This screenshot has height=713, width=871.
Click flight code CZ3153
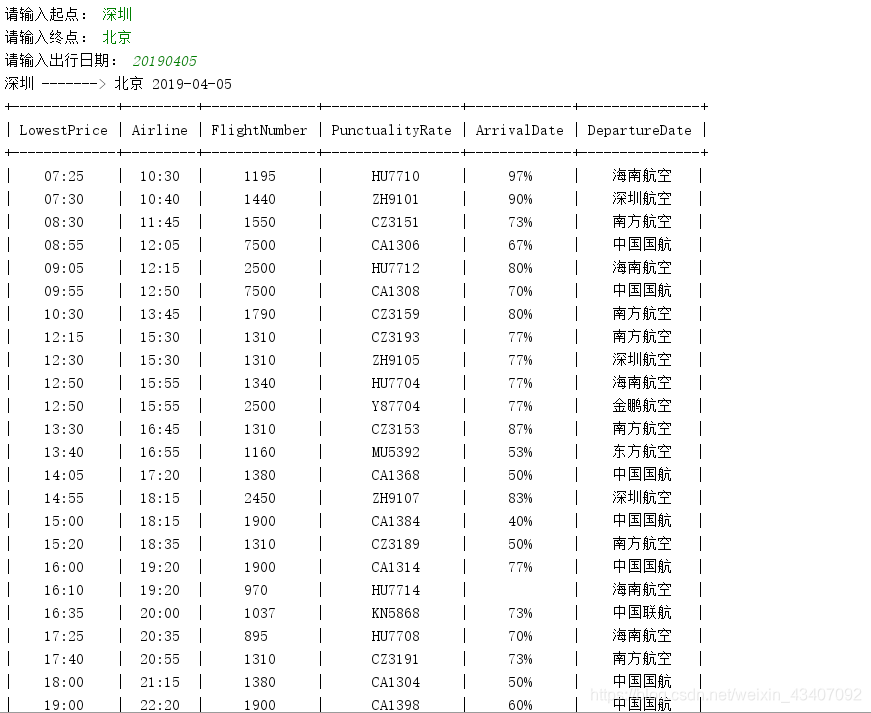click(396, 429)
